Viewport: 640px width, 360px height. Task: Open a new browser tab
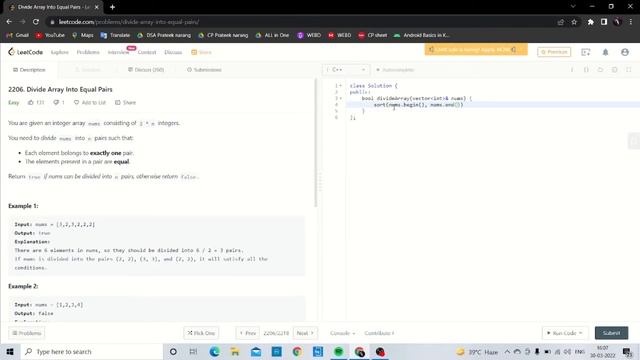point(112,7)
